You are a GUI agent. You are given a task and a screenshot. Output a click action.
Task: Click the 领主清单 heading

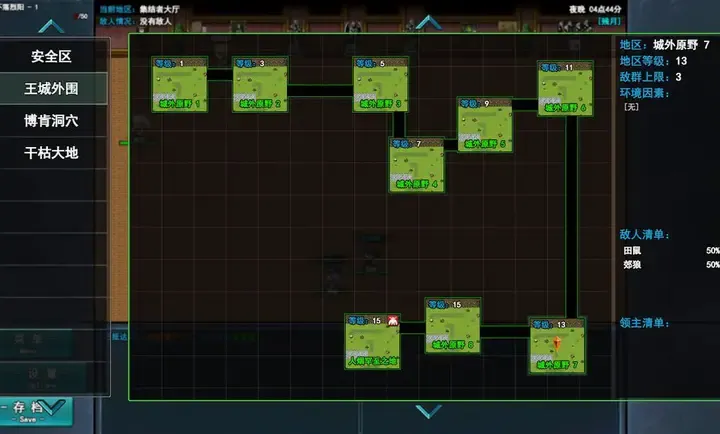[x=645, y=323]
